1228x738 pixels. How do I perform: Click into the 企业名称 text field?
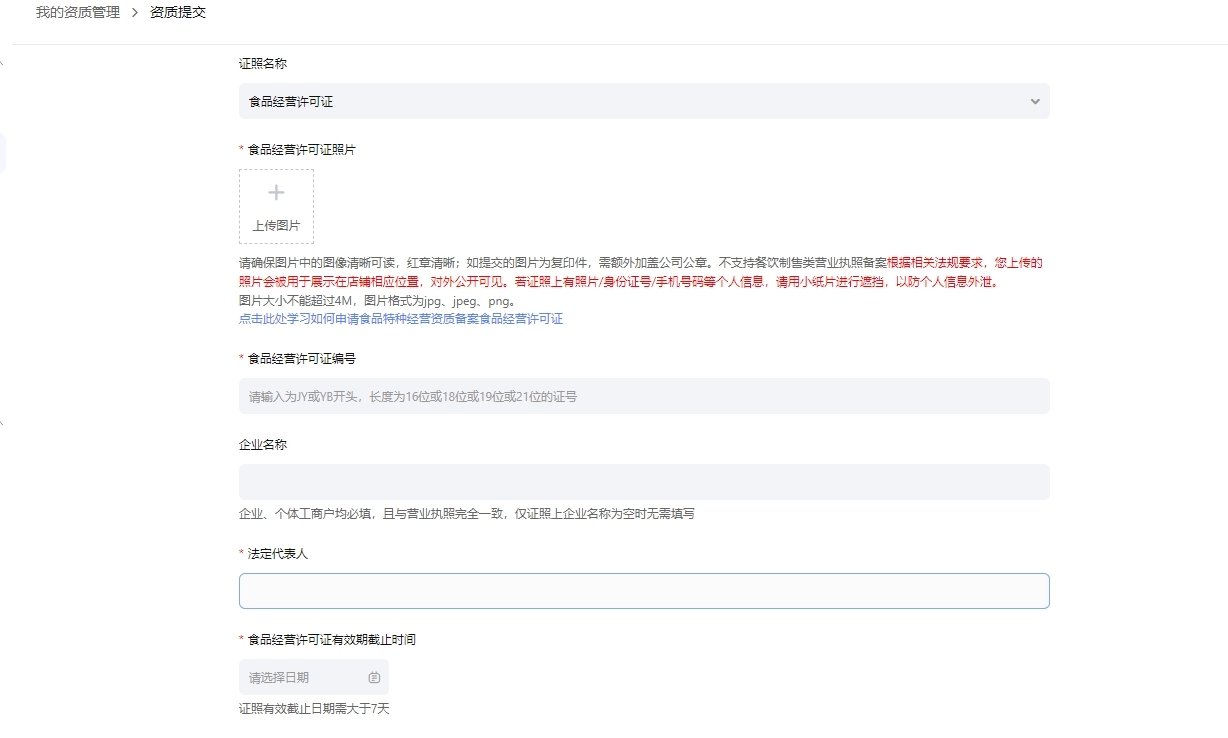point(643,482)
